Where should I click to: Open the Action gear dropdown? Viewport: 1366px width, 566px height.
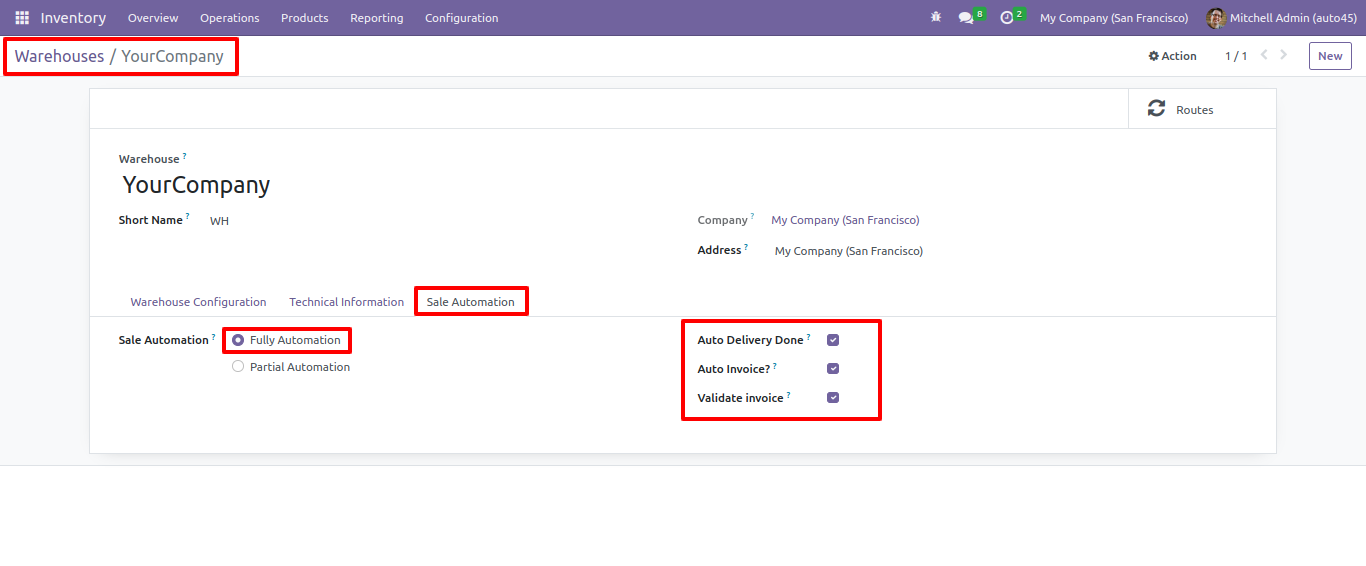1172,56
